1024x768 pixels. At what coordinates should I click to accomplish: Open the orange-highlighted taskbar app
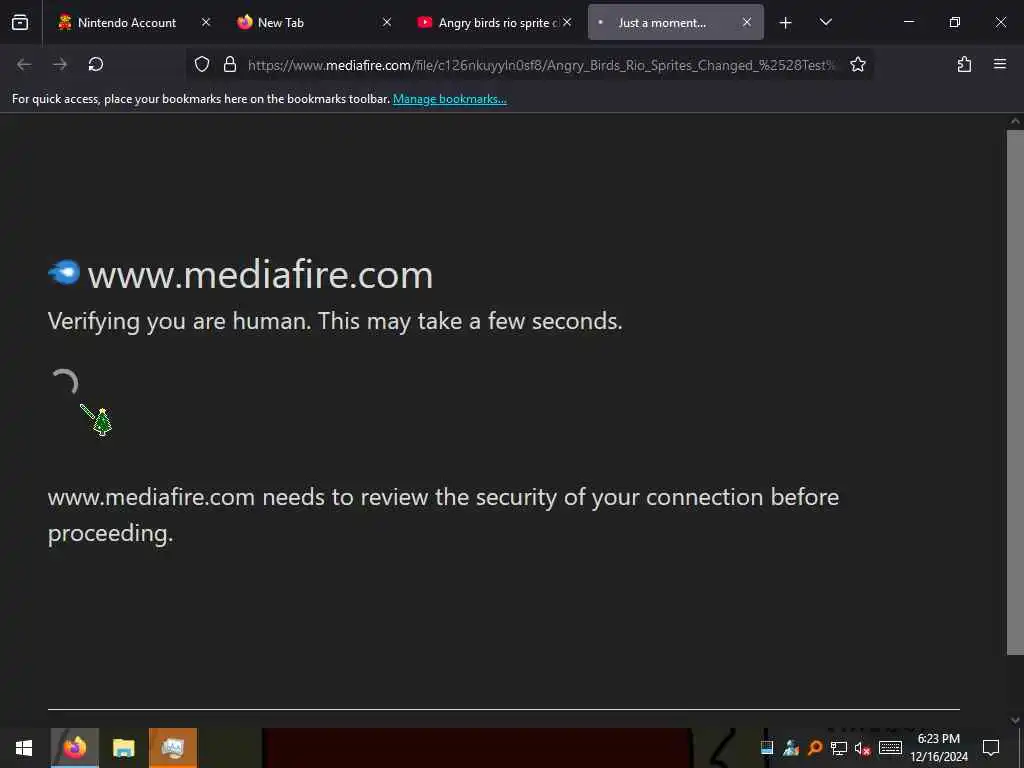[173, 748]
